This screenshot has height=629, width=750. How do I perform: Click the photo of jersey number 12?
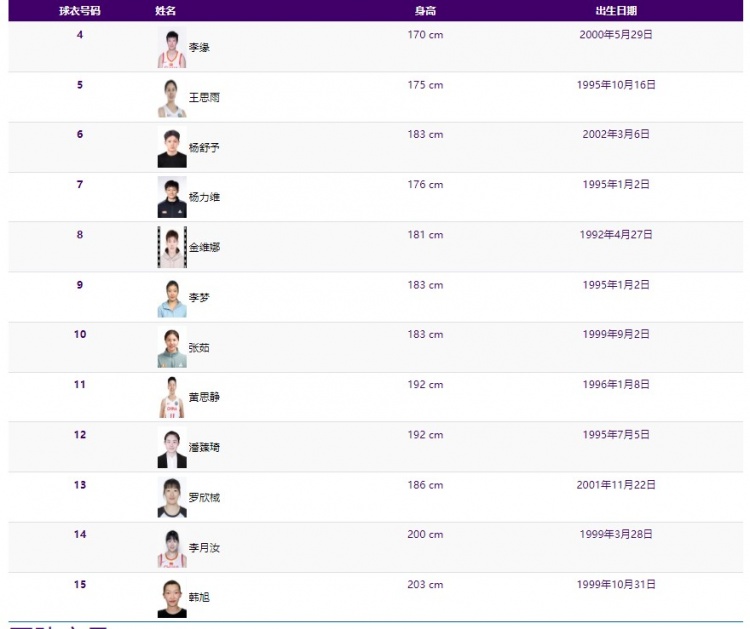click(x=172, y=447)
